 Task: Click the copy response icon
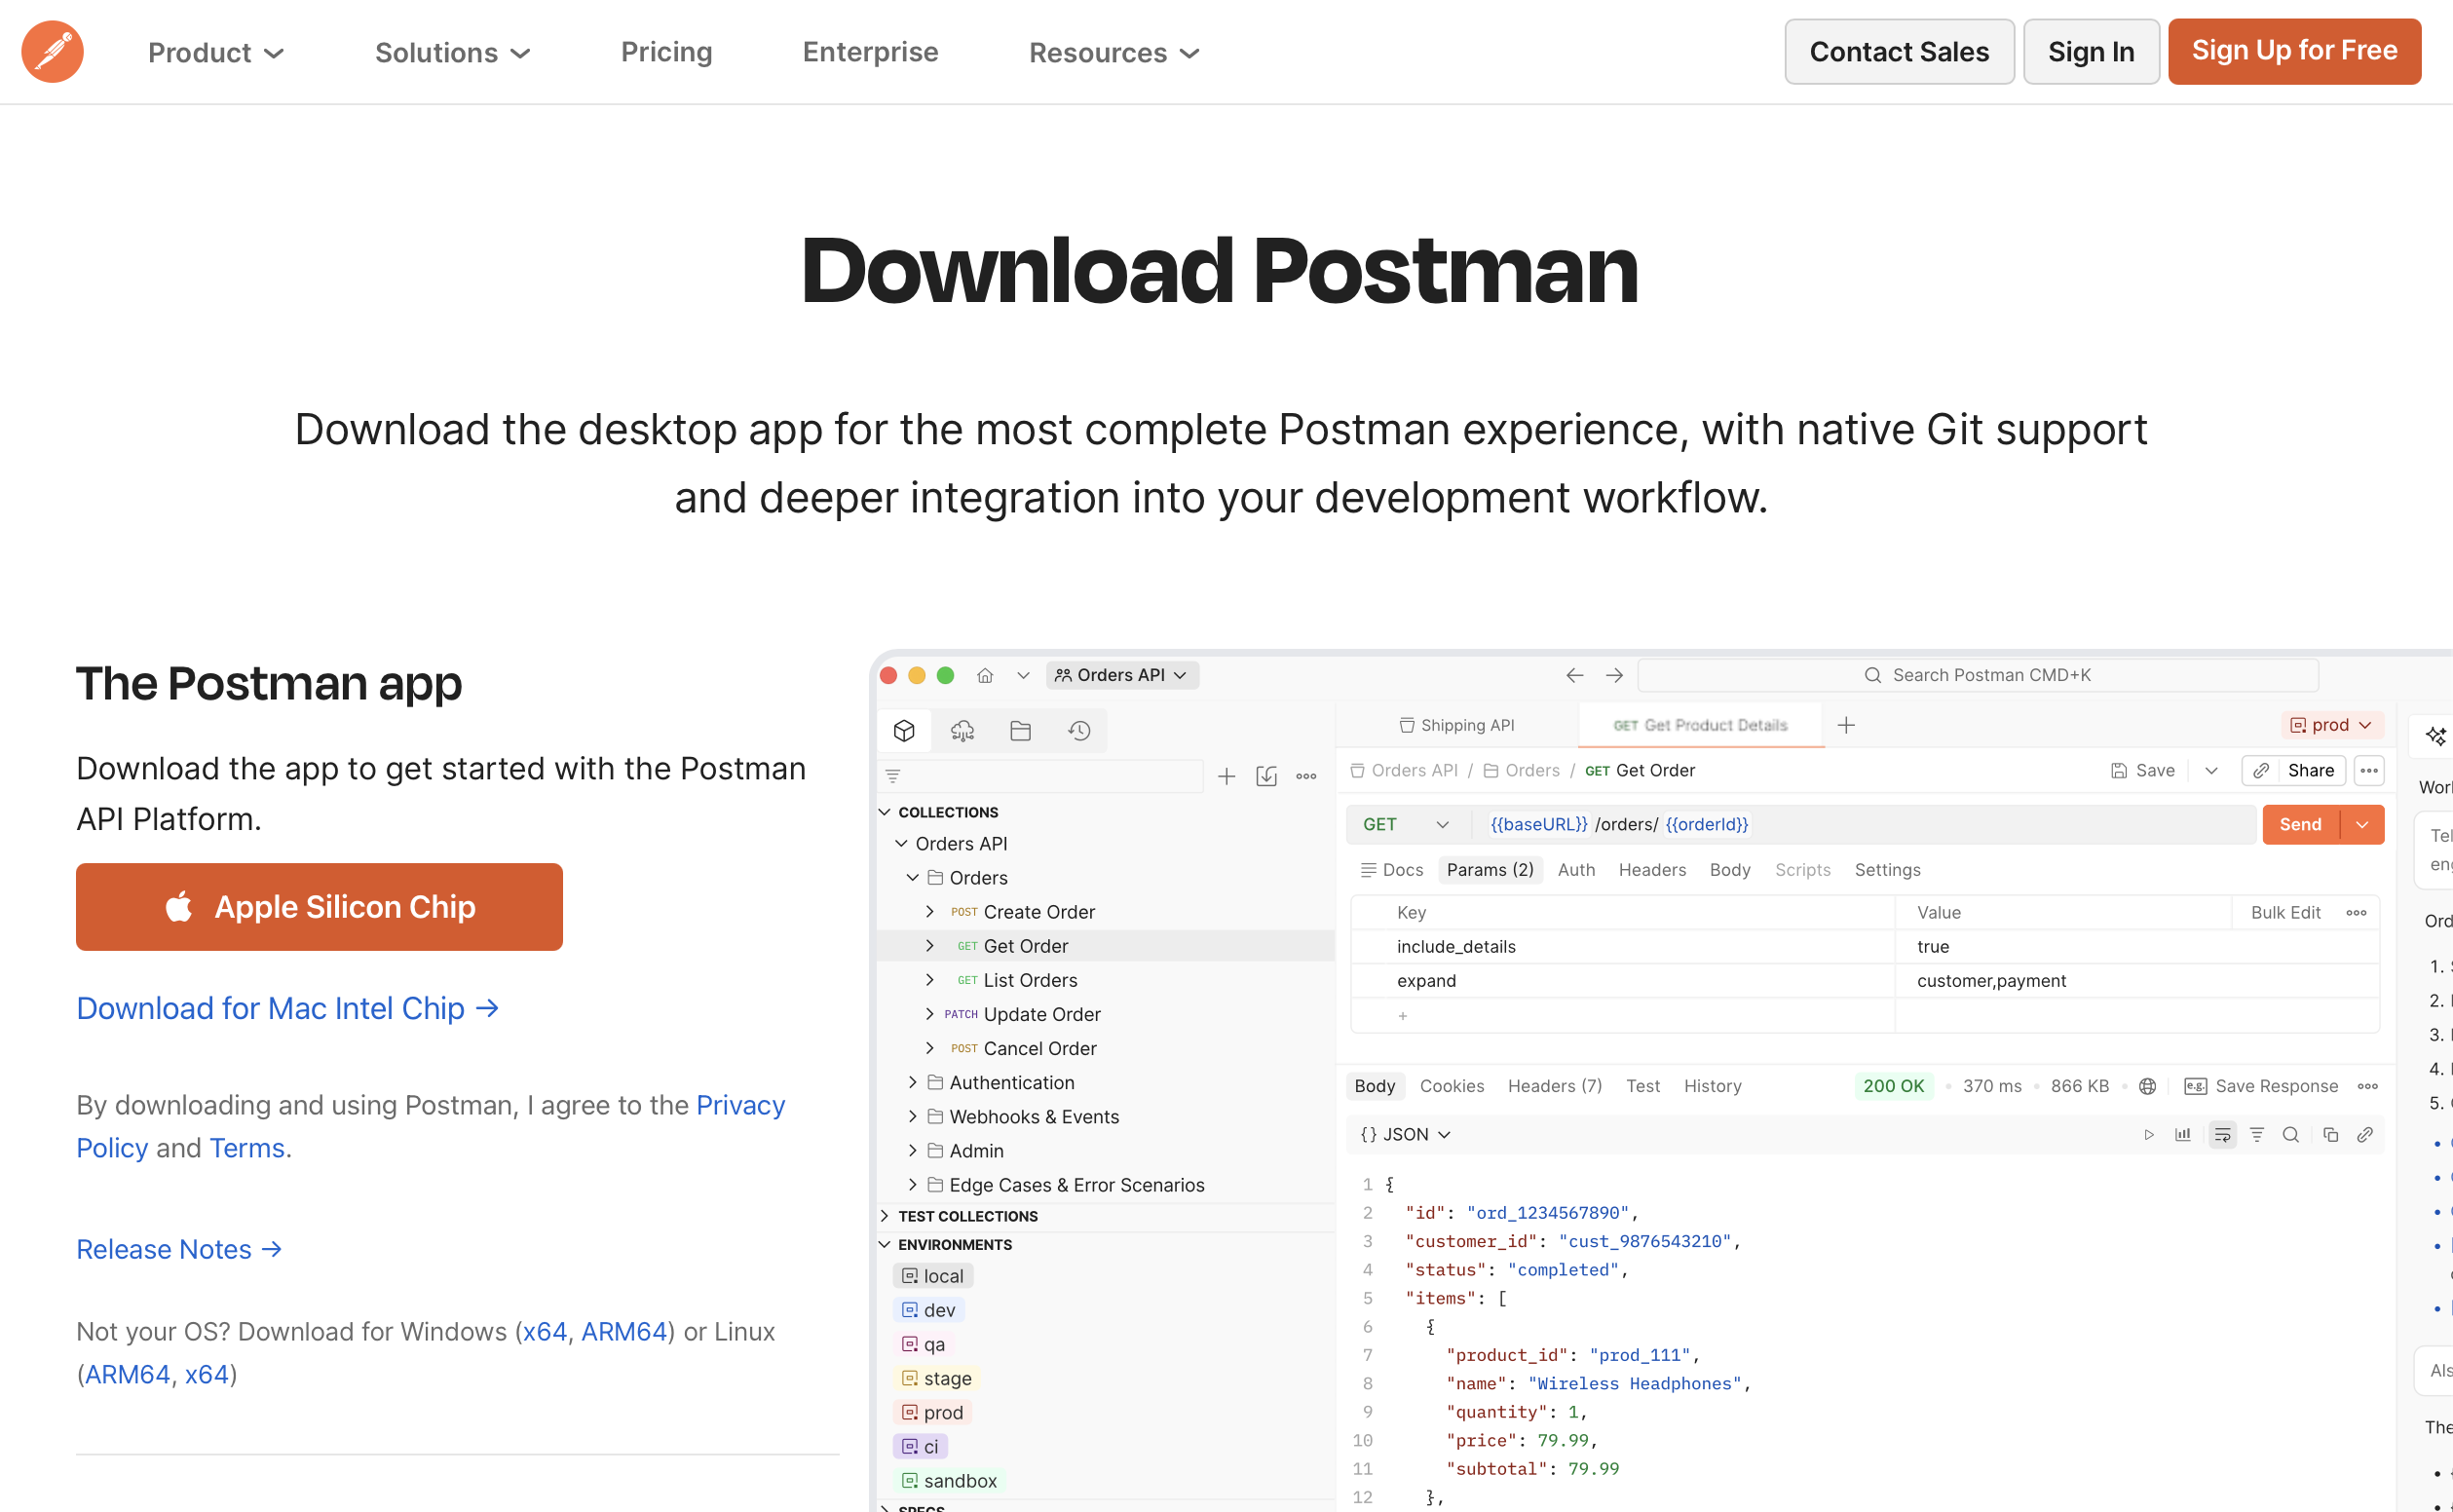2330,1134
